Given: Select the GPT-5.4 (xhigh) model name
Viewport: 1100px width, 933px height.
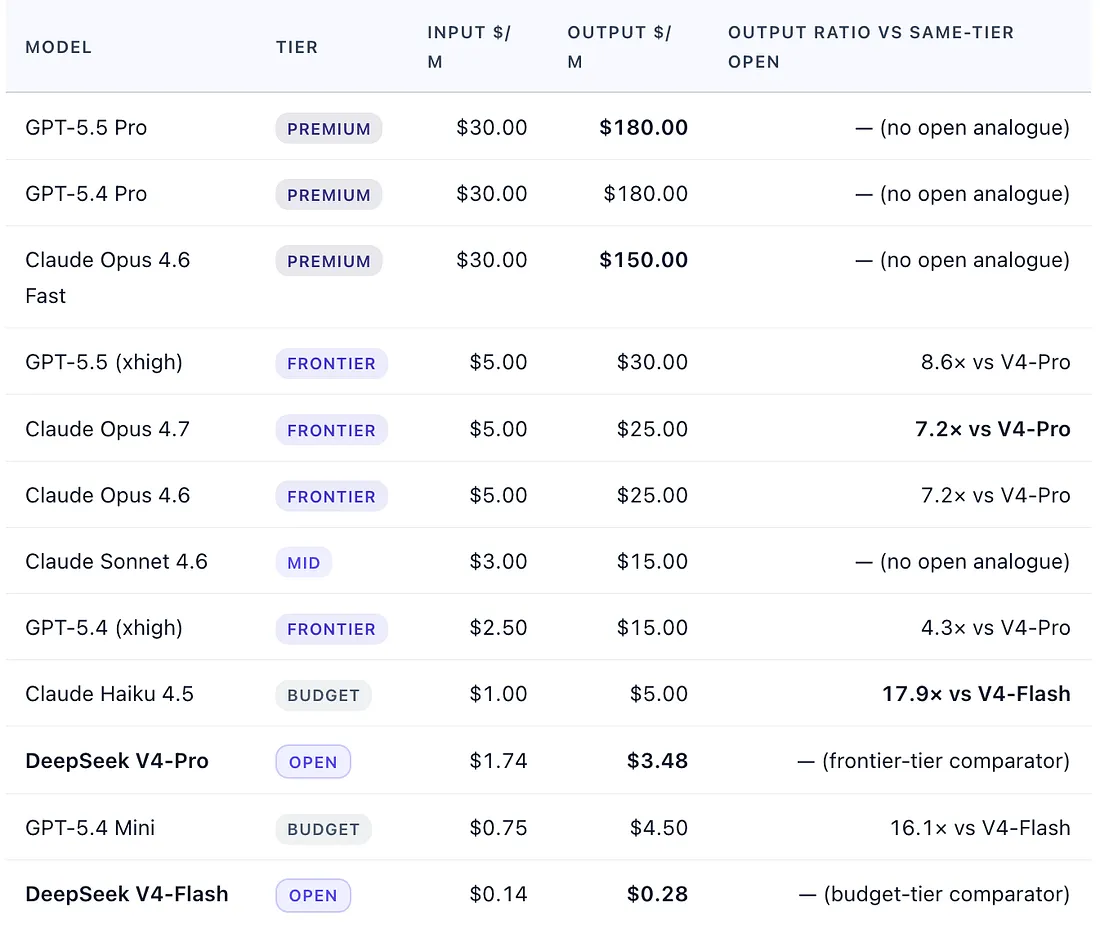Looking at the screenshot, I should (104, 627).
